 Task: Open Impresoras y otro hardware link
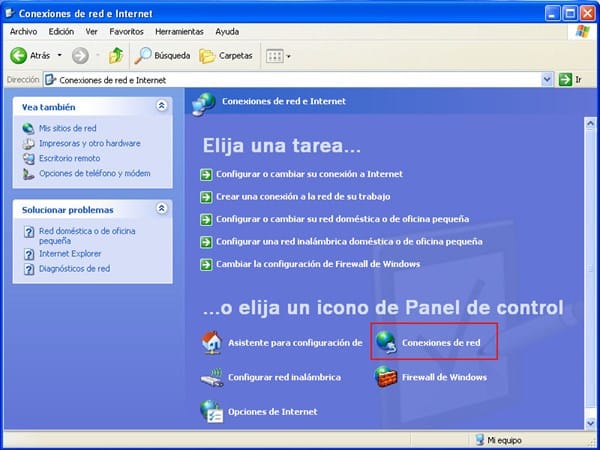pyautogui.click(x=90, y=143)
